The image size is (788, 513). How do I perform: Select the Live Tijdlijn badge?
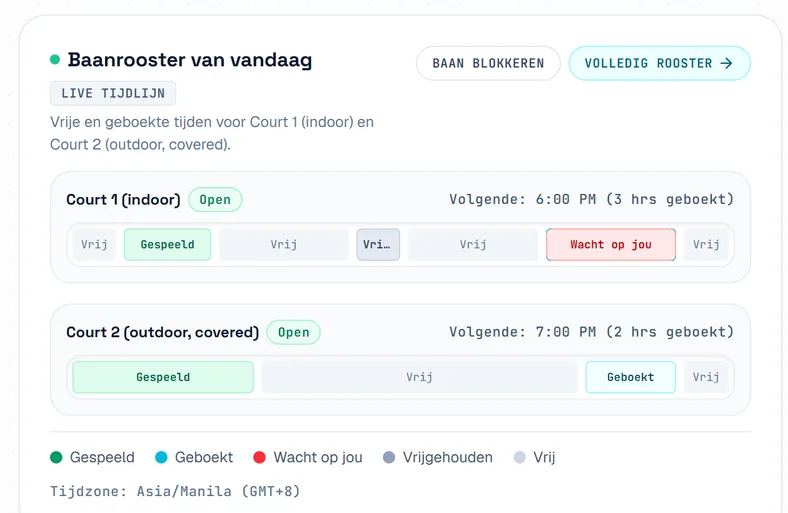(113, 93)
